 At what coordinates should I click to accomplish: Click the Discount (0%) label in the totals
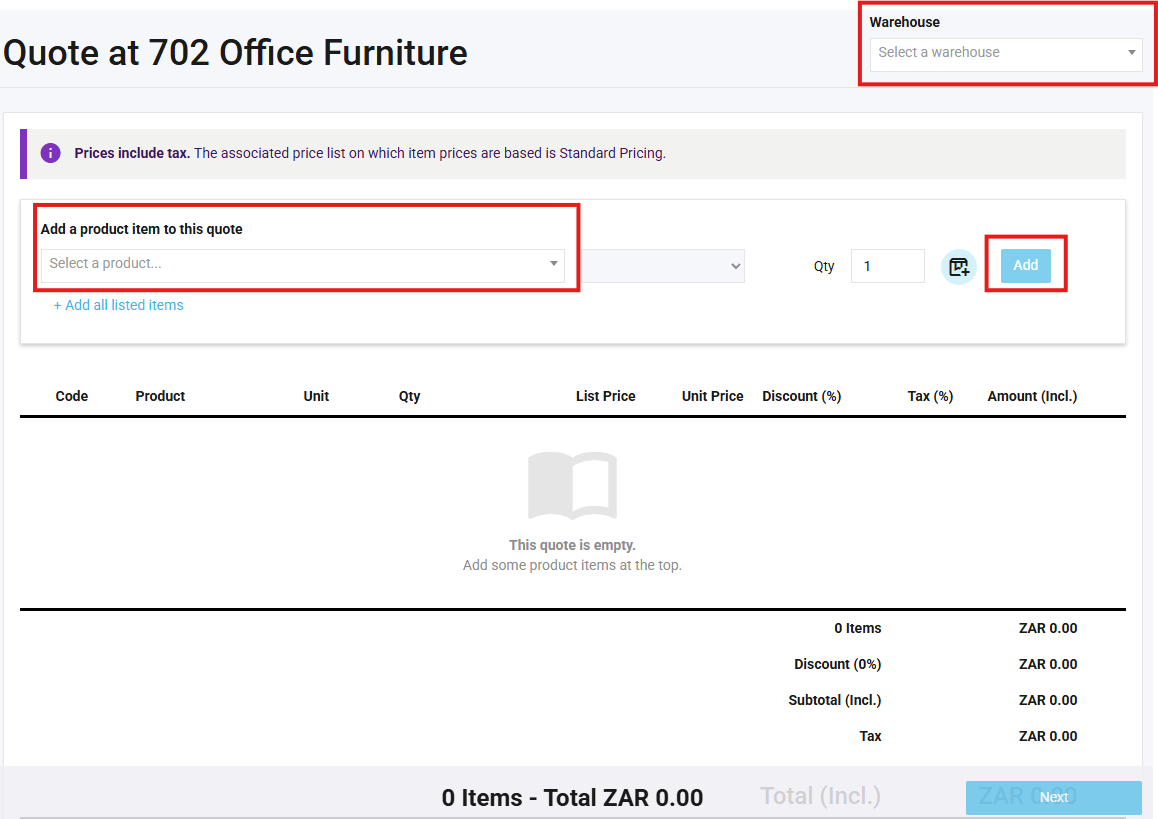[837, 664]
